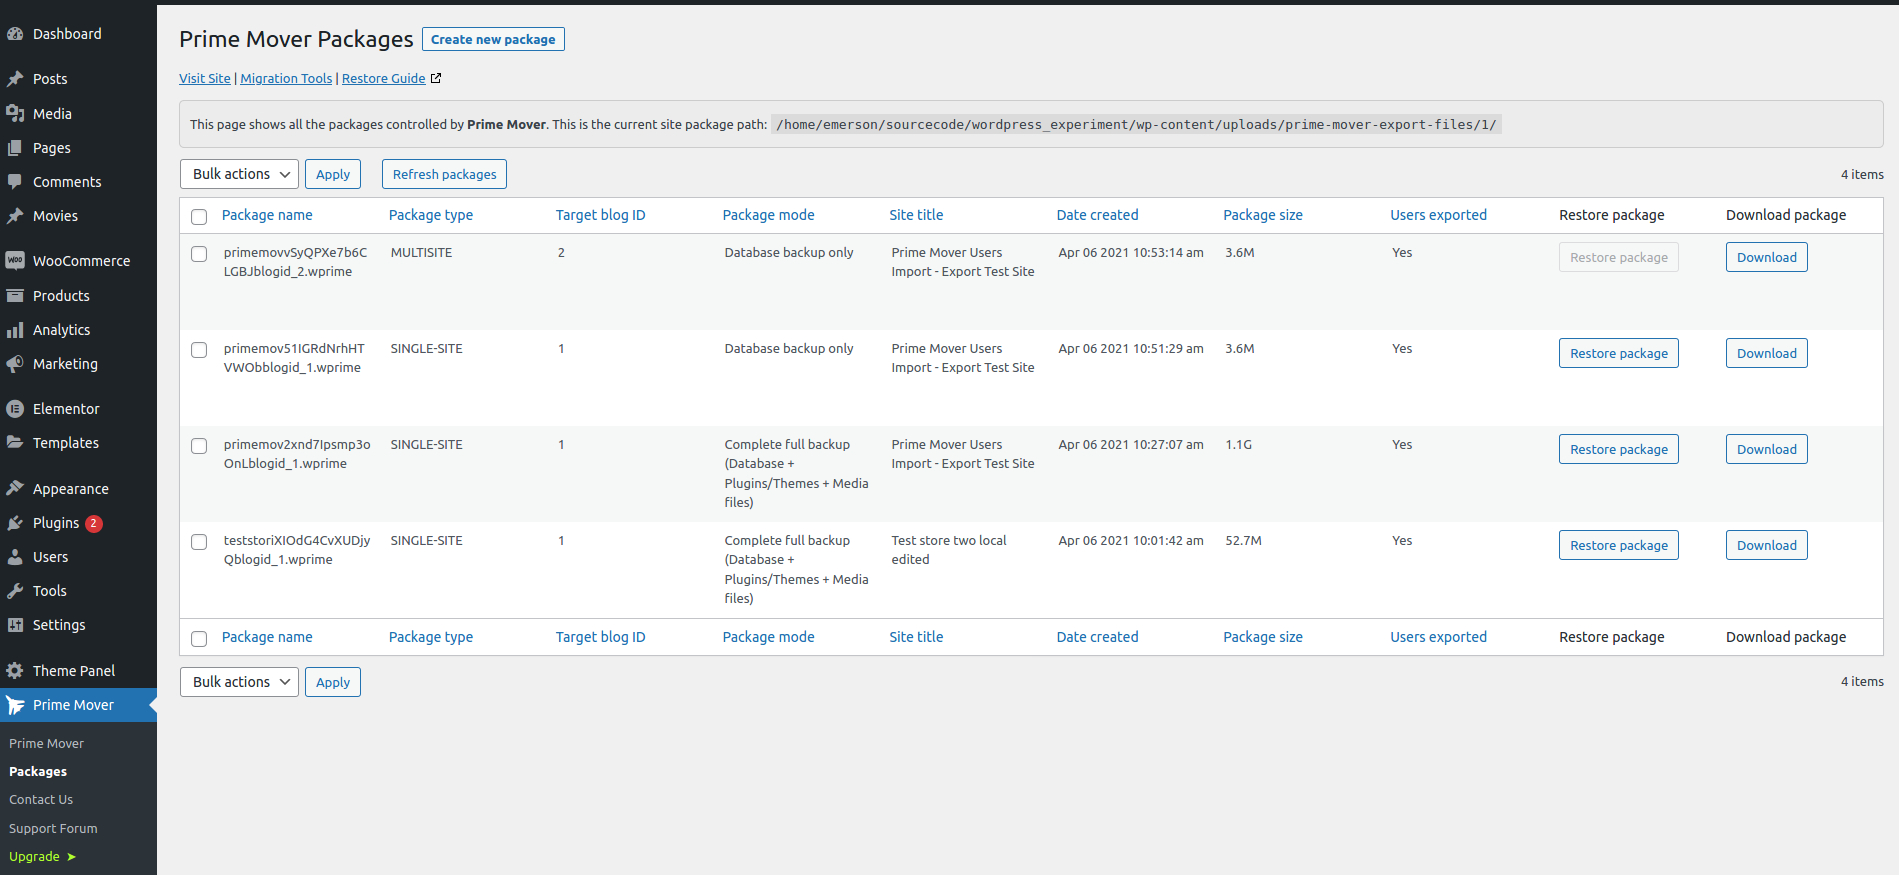
Task: Tick the select-all checkbox in table header
Action: pyautogui.click(x=199, y=216)
